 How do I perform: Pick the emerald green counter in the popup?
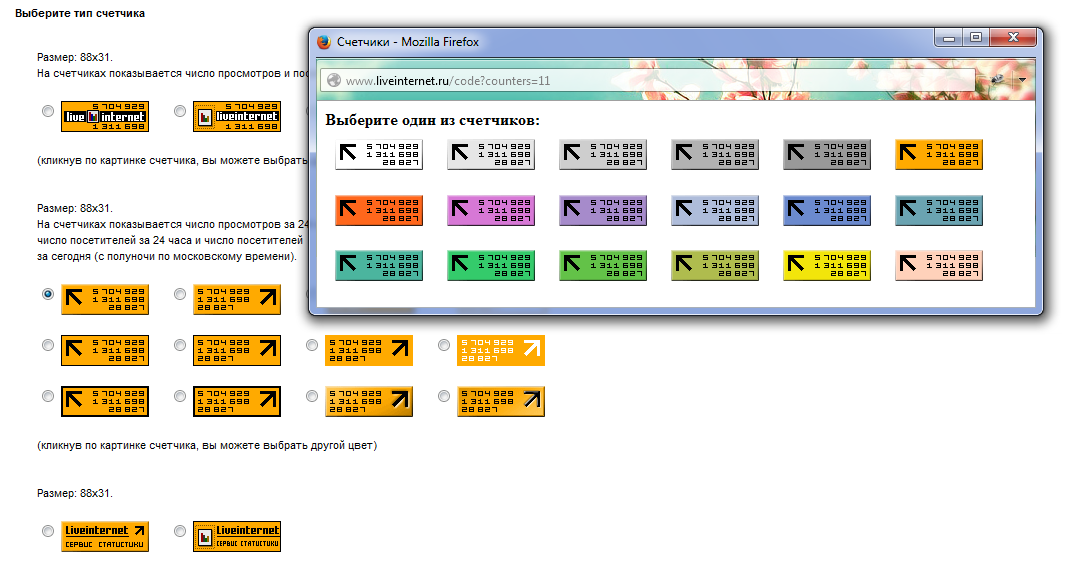click(x=491, y=265)
